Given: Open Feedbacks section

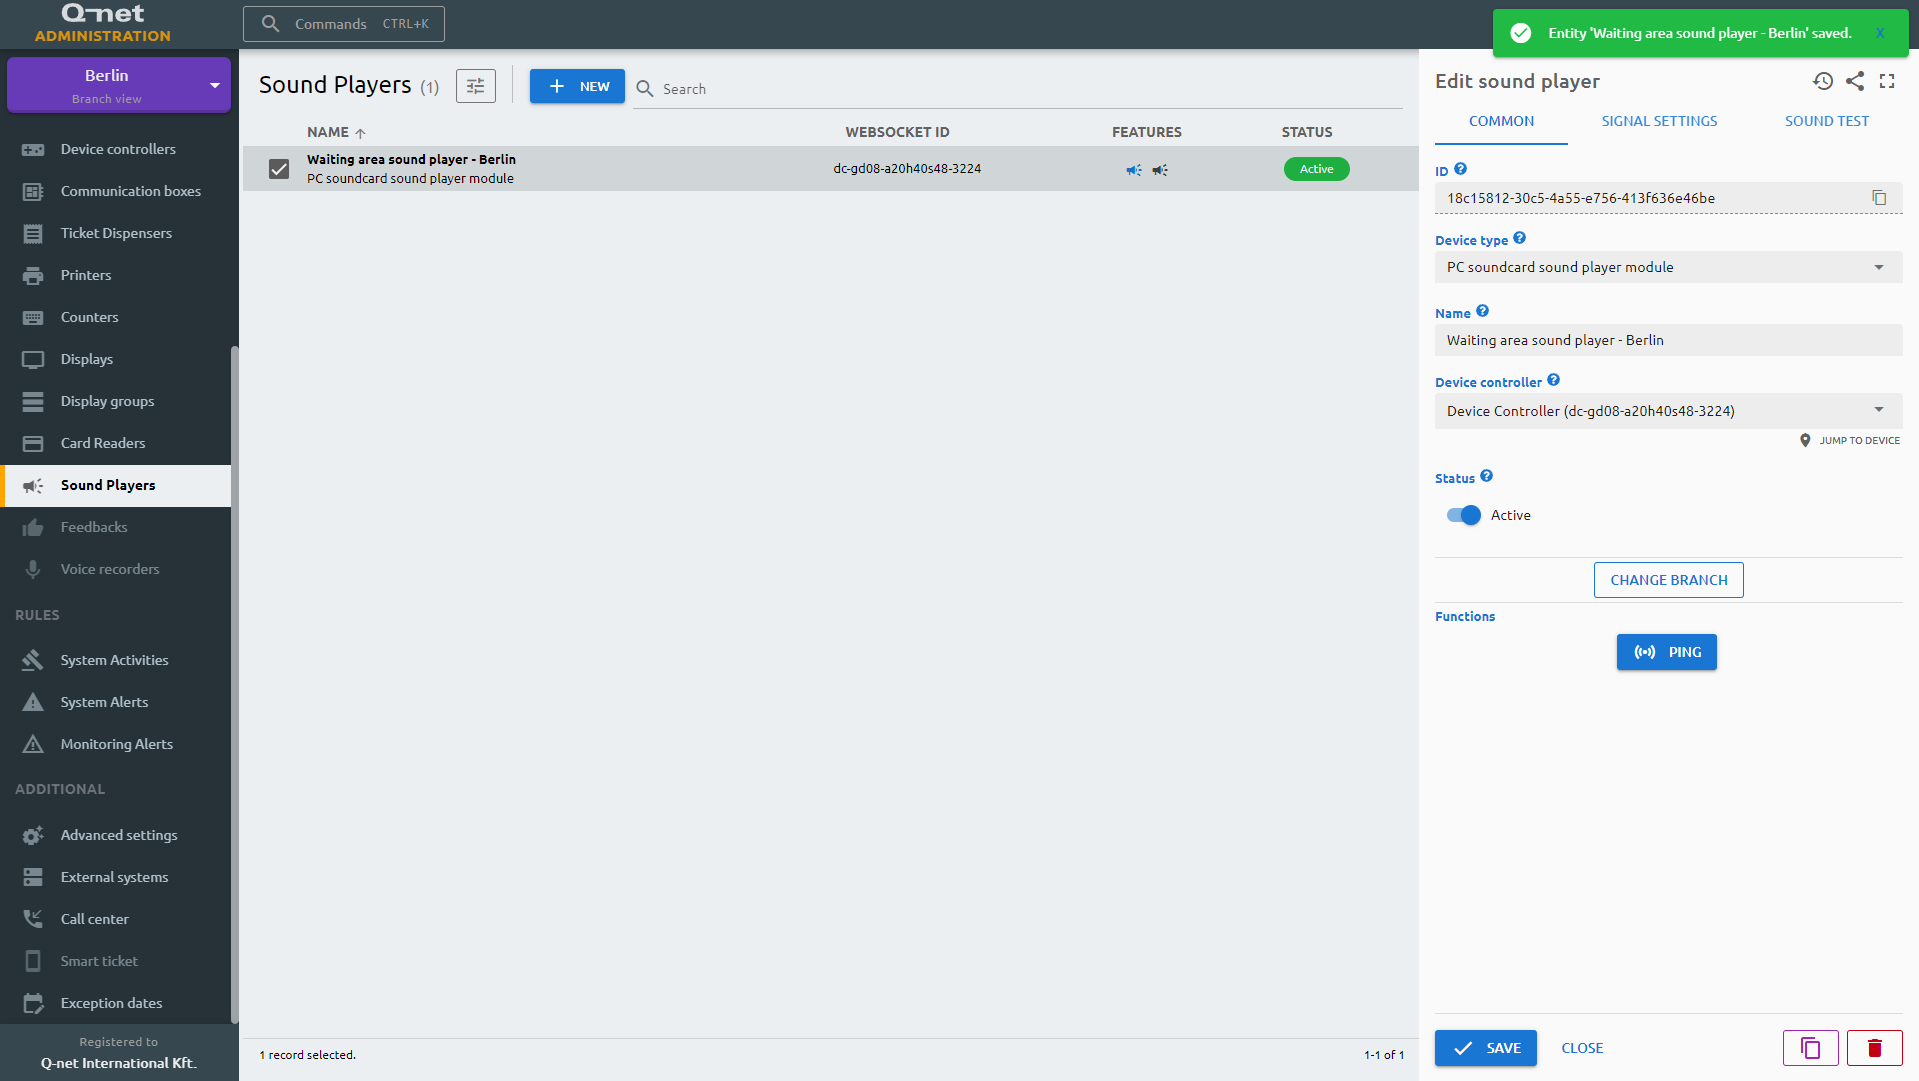Looking at the screenshot, I should pyautogui.click(x=117, y=527).
